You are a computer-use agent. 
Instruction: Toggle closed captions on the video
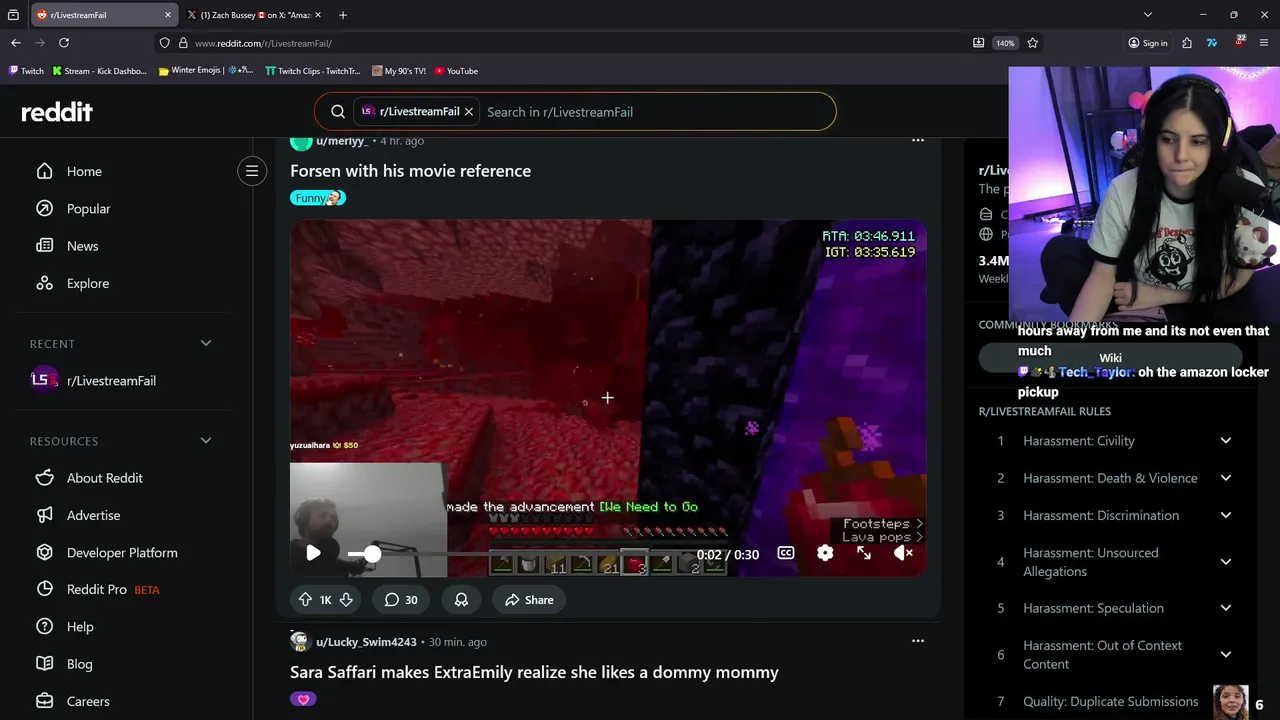click(x=786, y=553)
